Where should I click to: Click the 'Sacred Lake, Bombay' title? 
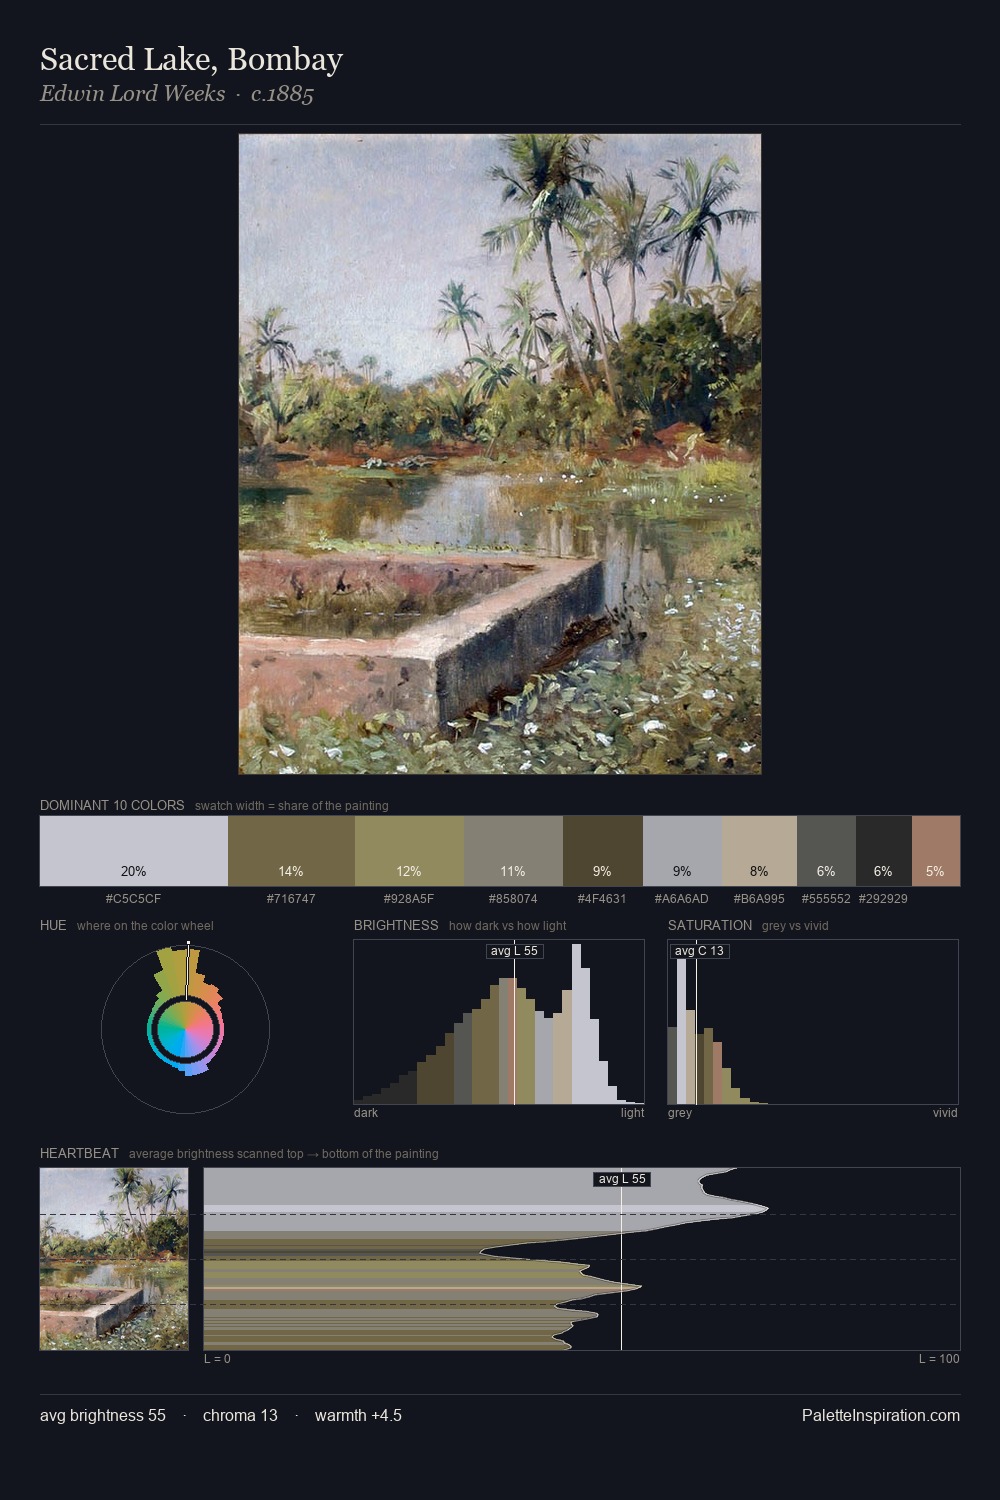pos(191,59)
